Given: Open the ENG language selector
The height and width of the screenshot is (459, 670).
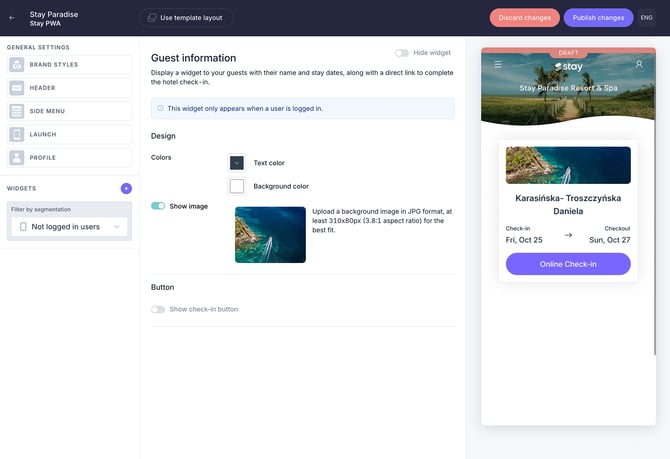Looking at the screenshot, I should (x=646, y=17).
